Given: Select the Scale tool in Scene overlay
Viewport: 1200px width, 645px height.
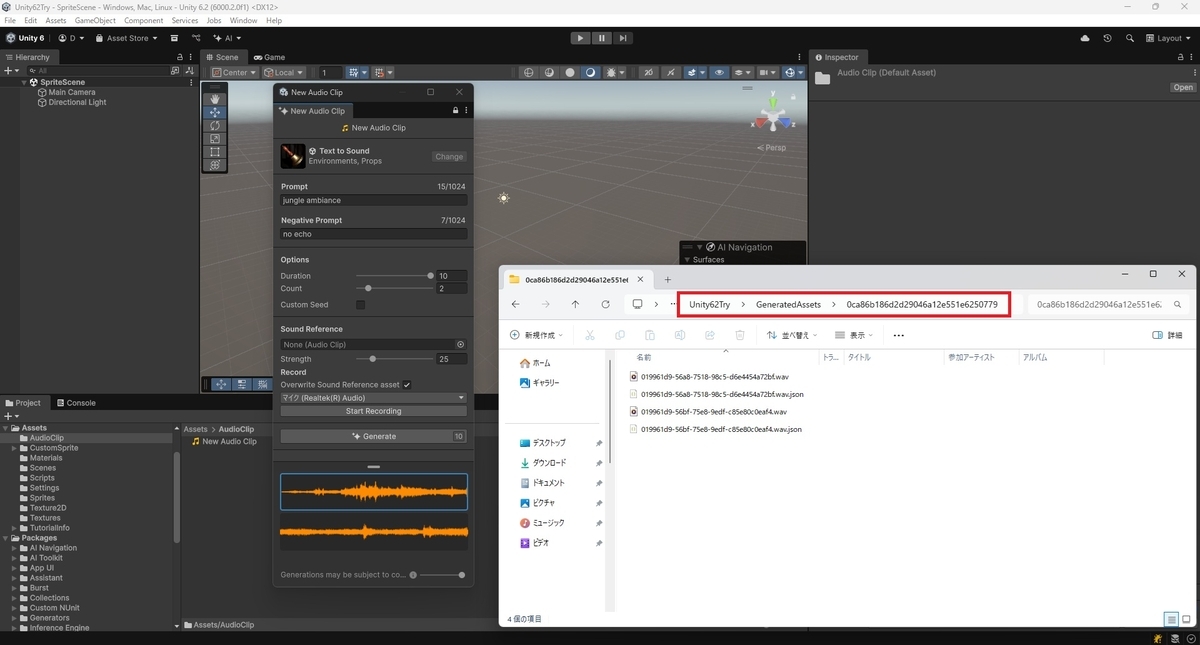Looking at the screenshot, I should point(215,139).
